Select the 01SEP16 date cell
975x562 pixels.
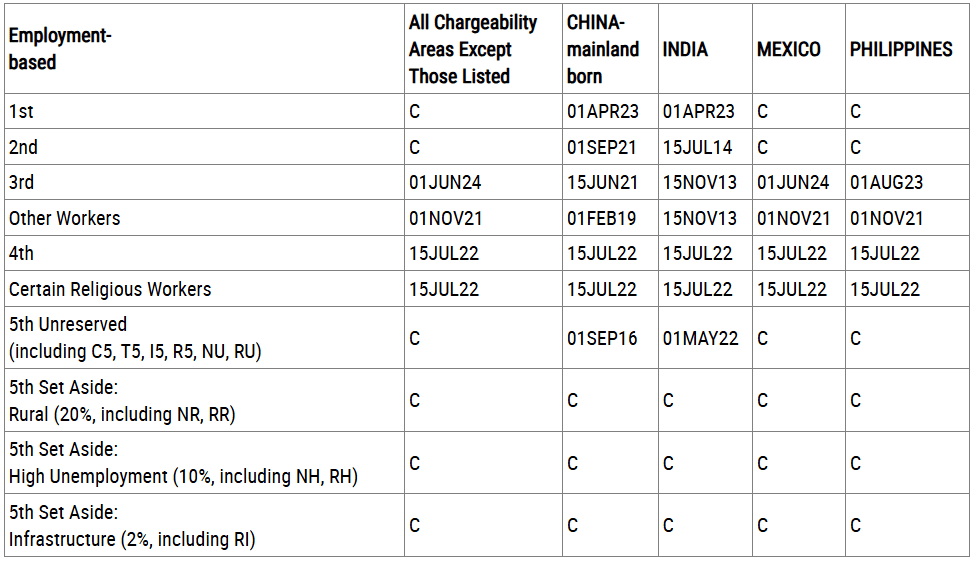(x=602, y=338)
